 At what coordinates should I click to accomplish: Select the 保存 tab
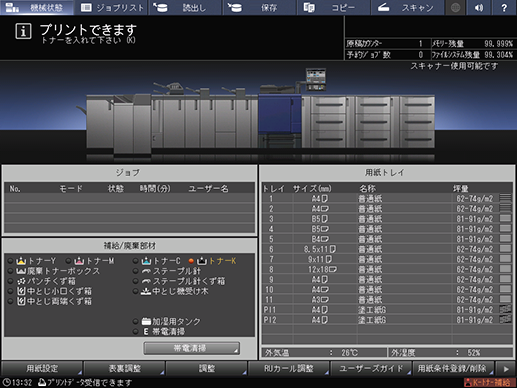click(x=260, y=7)
